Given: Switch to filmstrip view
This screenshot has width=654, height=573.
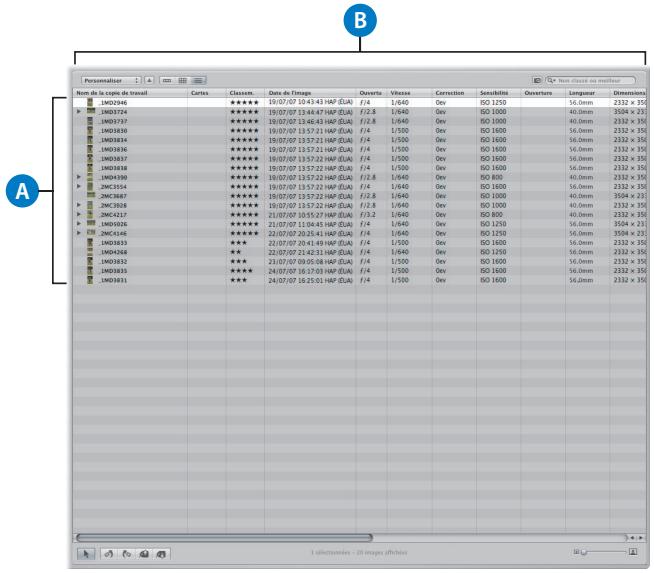Looking at the screenshot, I should click(x=167, y=80).
